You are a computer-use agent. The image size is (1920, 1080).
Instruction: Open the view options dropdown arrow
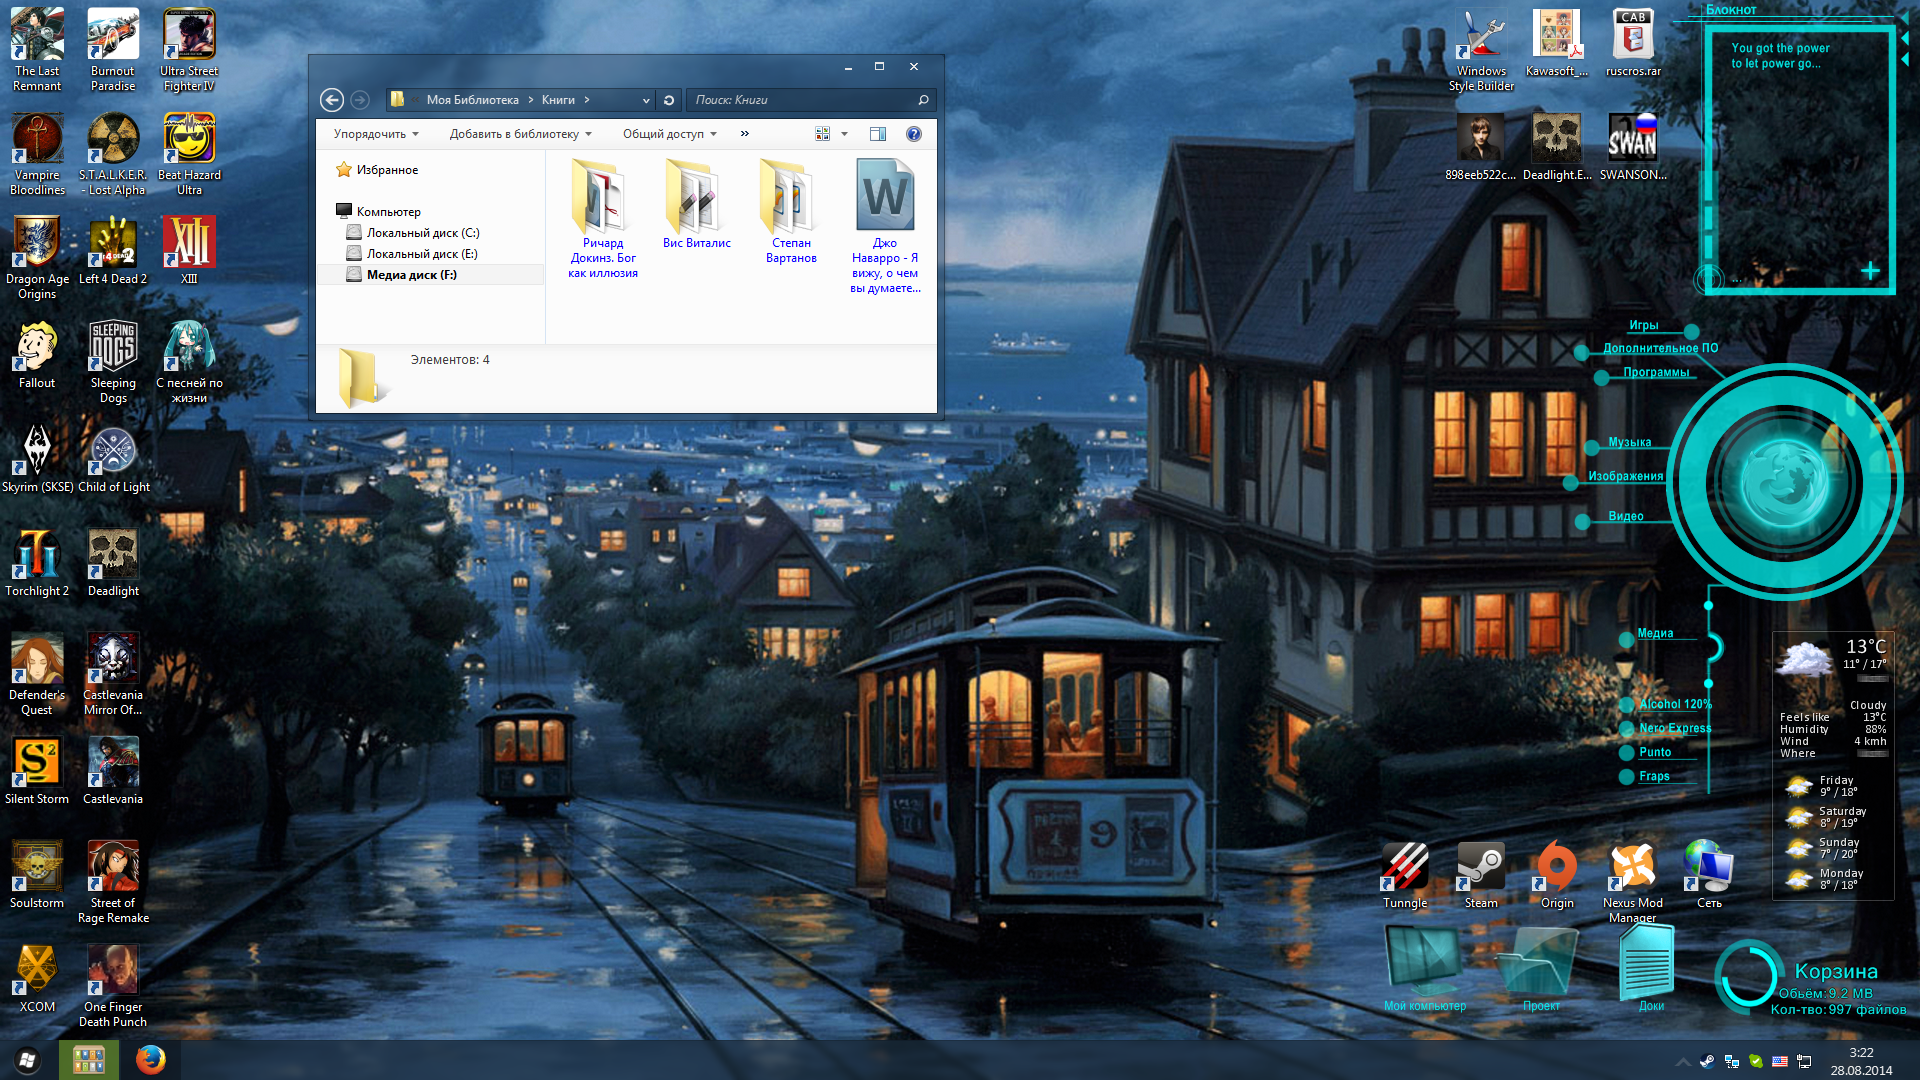[x=845, y=134]
